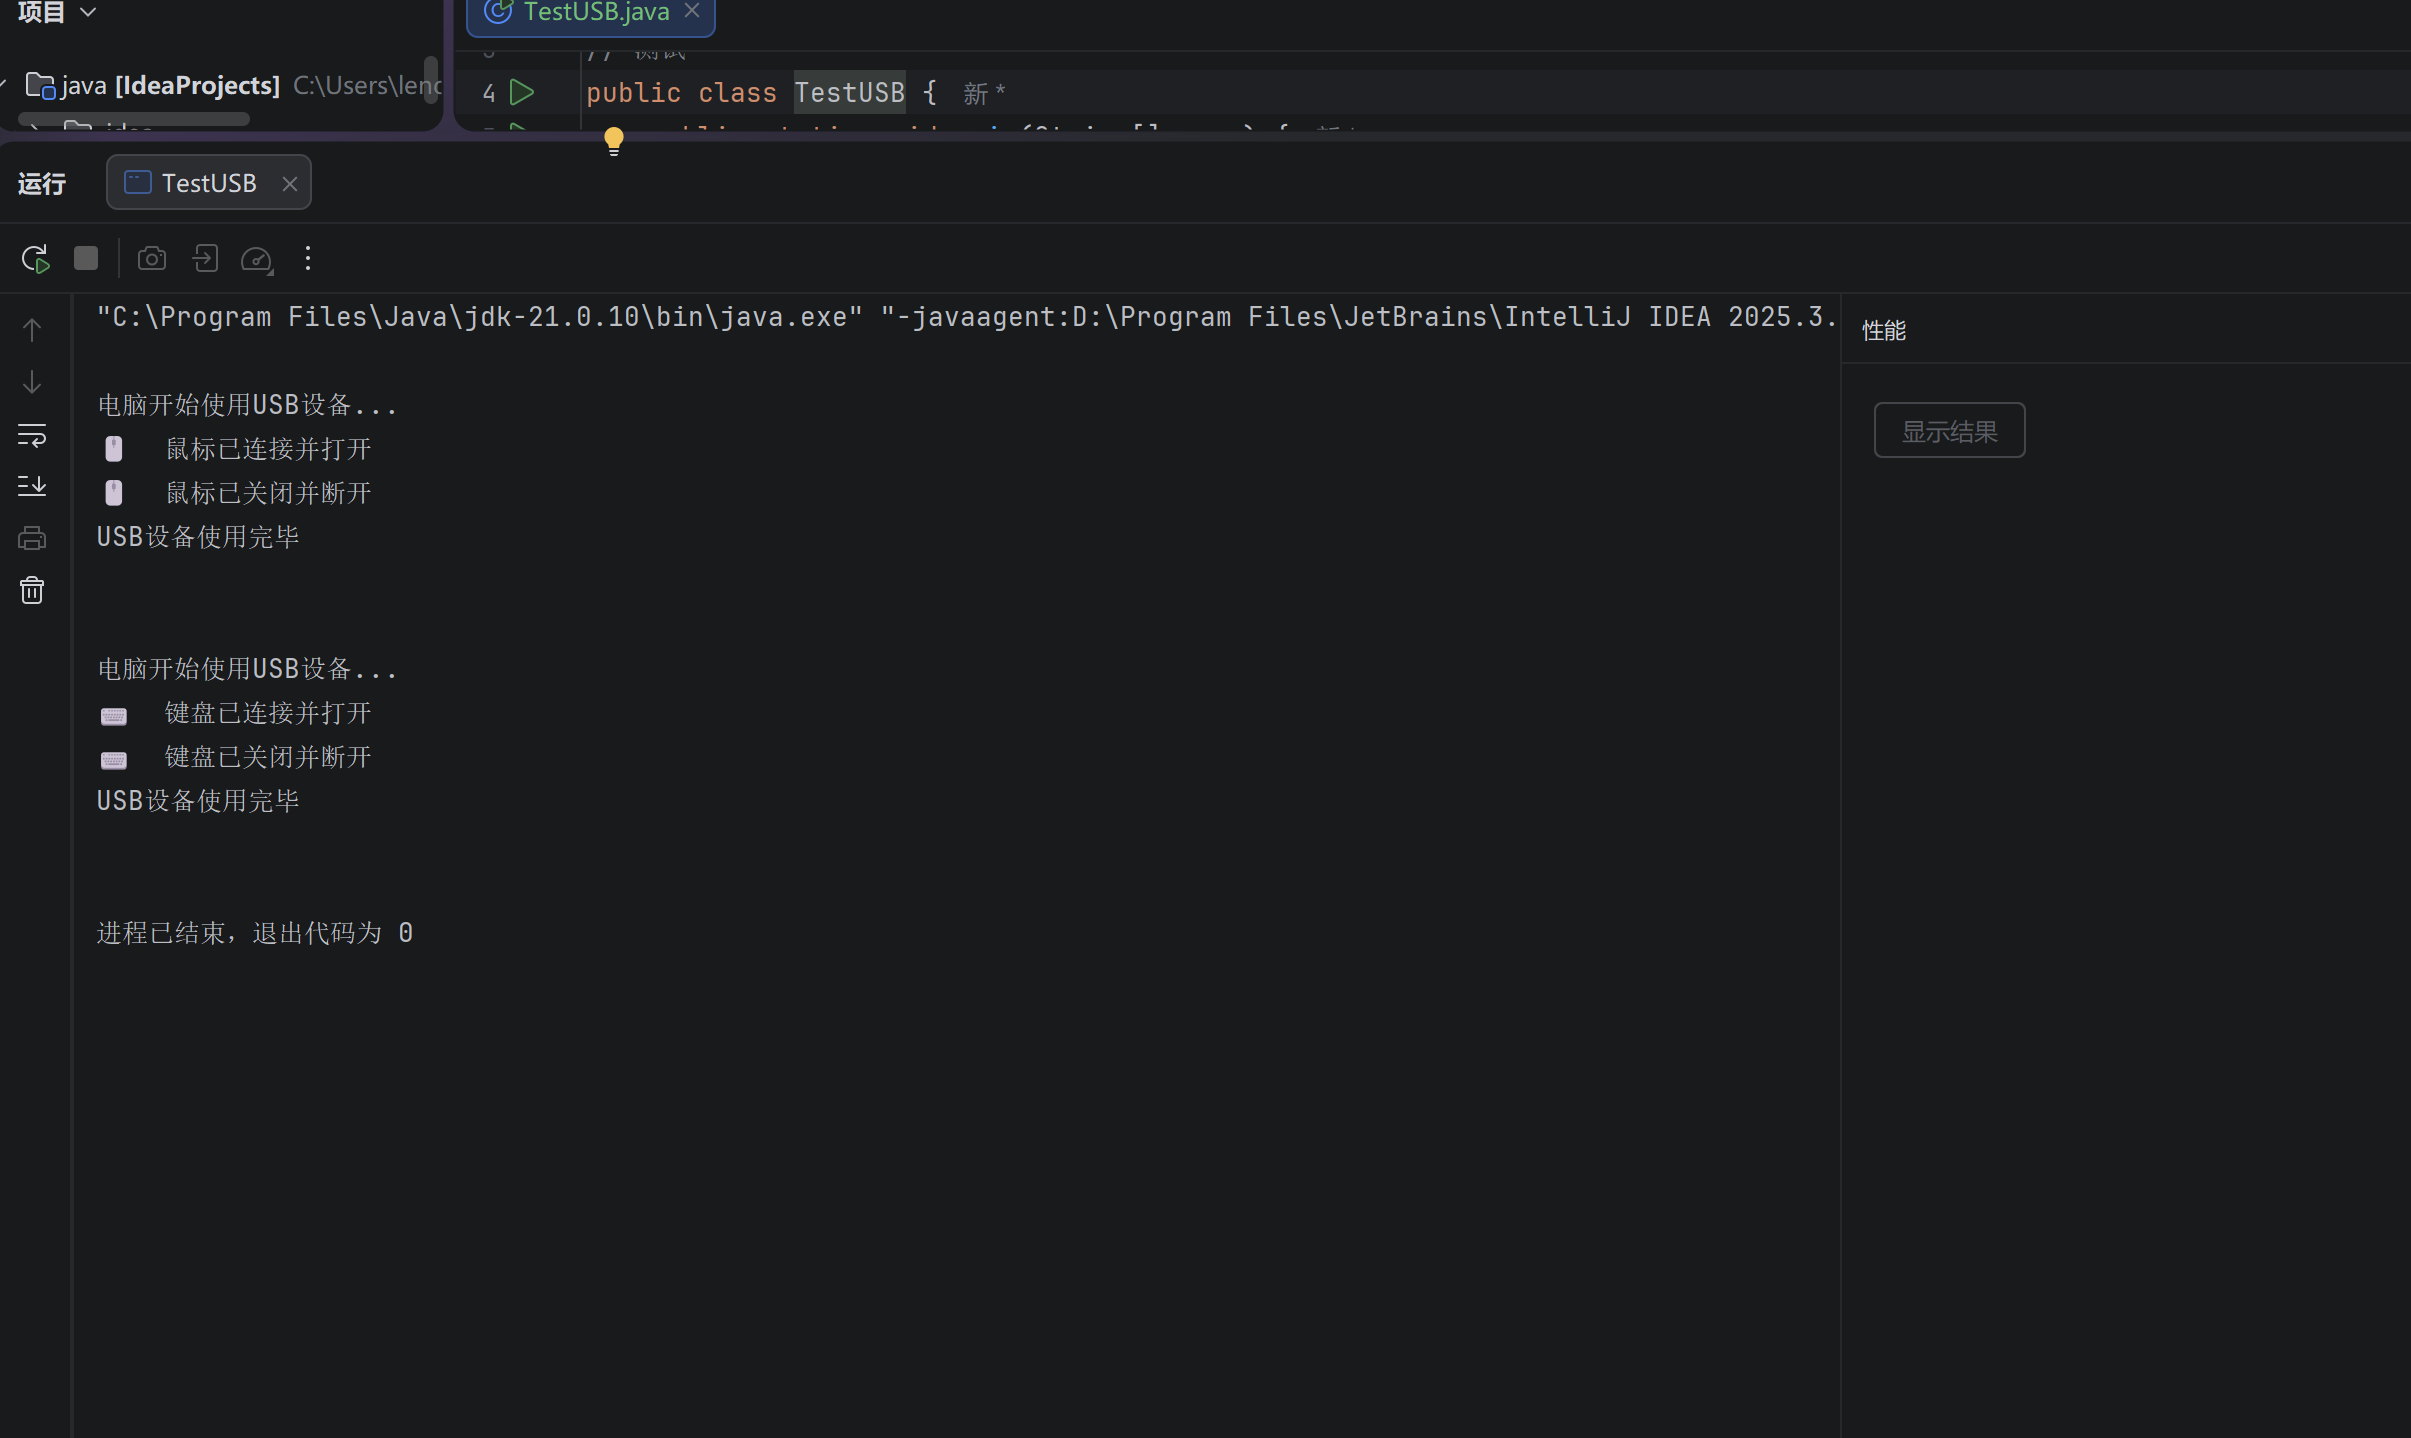This screenshot has height=1438, width=2411.
Task: Click the yellow lightbulb quick-fix icon
Action: tap(614, 141)
